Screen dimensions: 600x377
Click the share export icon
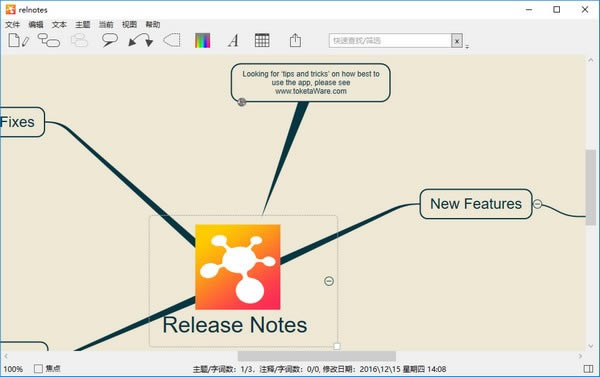click(x=295, y=40)
